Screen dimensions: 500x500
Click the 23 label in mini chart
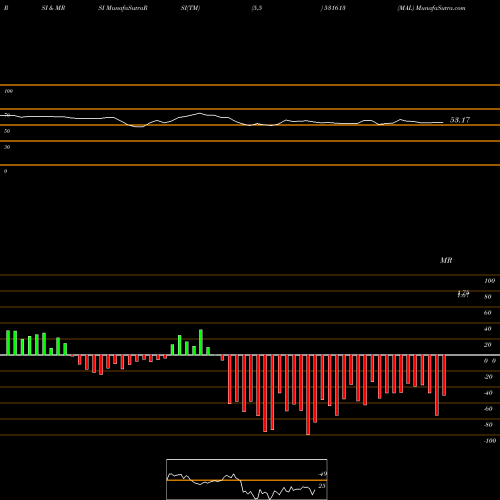point(322,486)
